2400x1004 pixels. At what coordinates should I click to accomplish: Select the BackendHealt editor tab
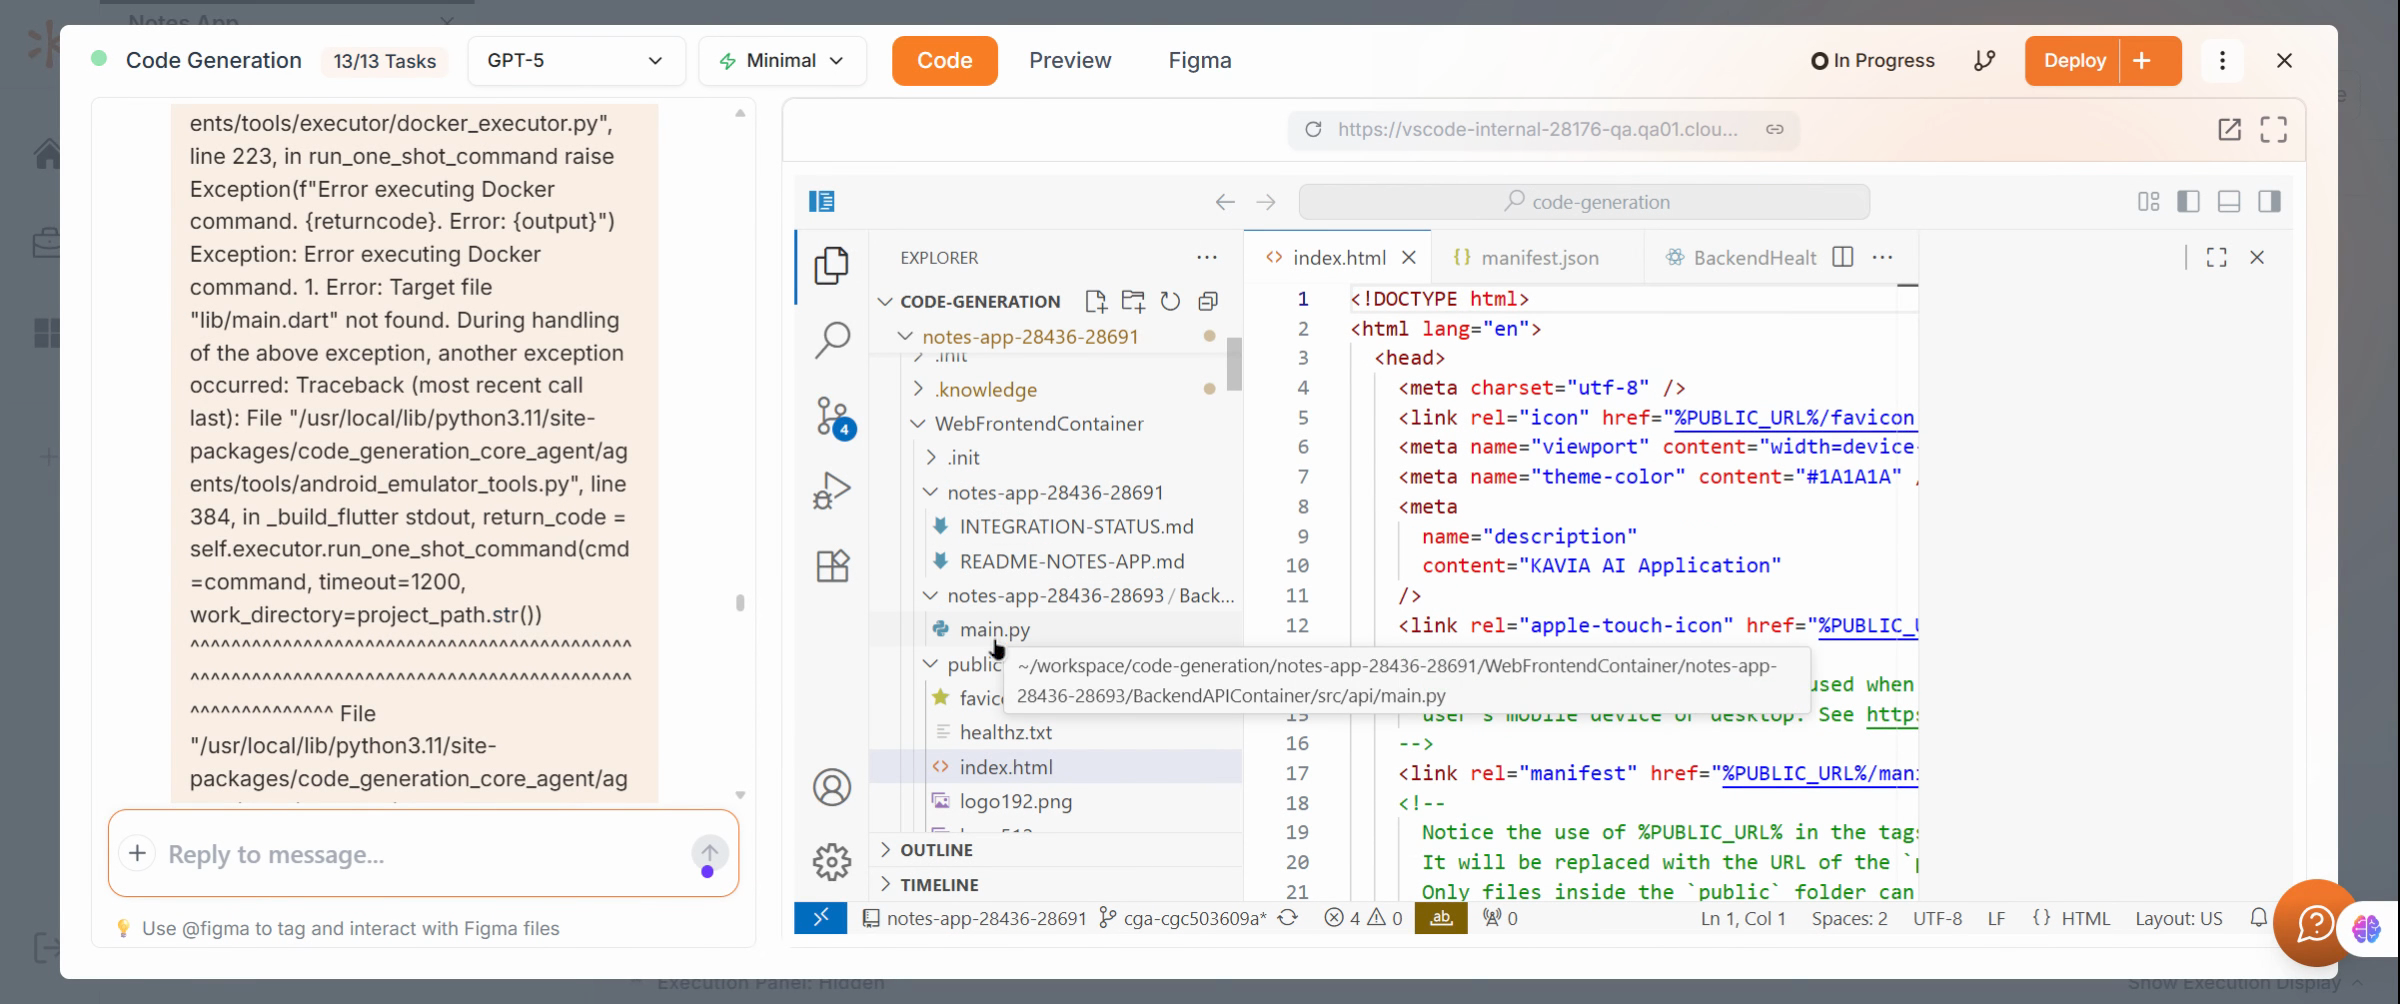tap(1738, 257)
